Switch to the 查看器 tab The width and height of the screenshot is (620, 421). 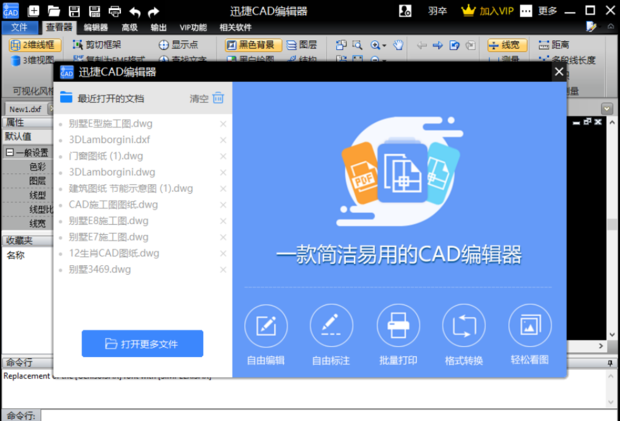(59, 27)
